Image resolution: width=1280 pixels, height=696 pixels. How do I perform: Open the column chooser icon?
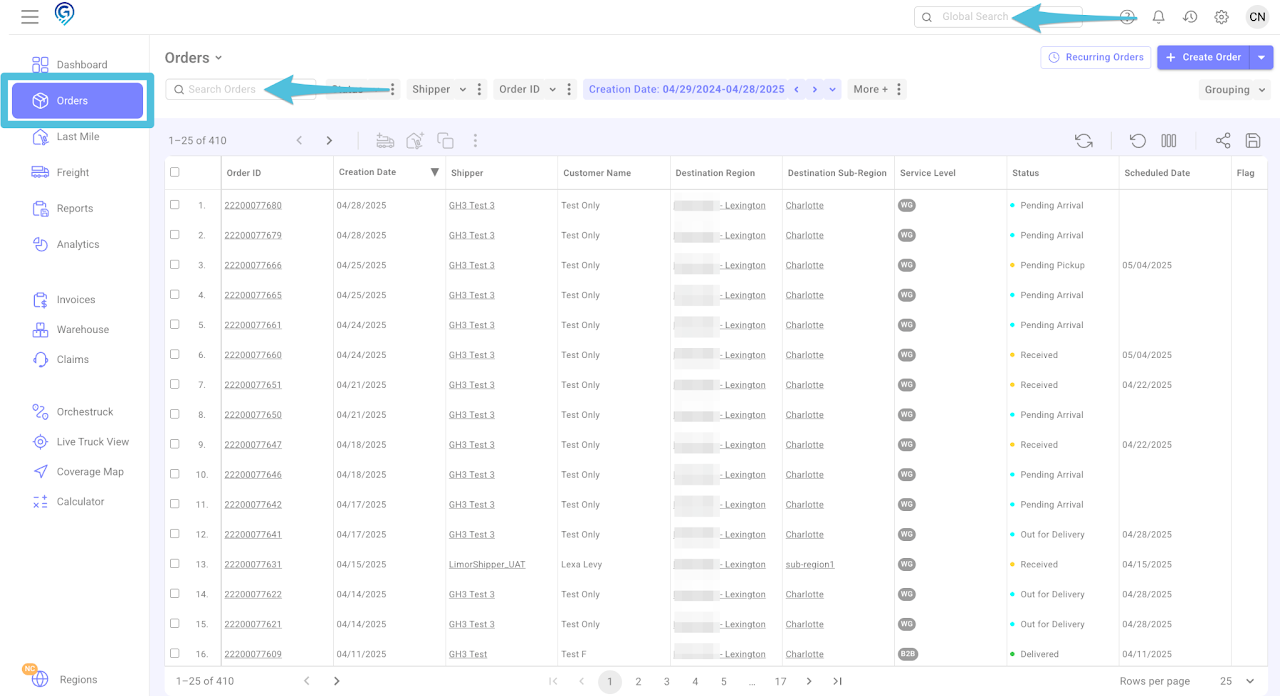pyautogui.click(x=1168, y=141)
